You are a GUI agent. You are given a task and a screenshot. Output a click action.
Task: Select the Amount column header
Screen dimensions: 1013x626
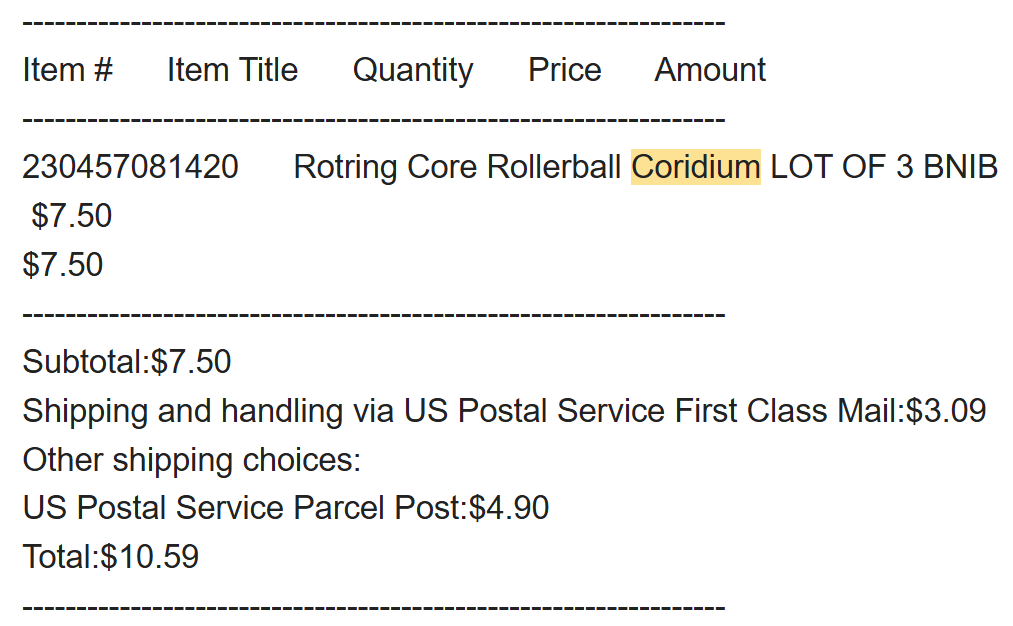[x=710, y=70]
